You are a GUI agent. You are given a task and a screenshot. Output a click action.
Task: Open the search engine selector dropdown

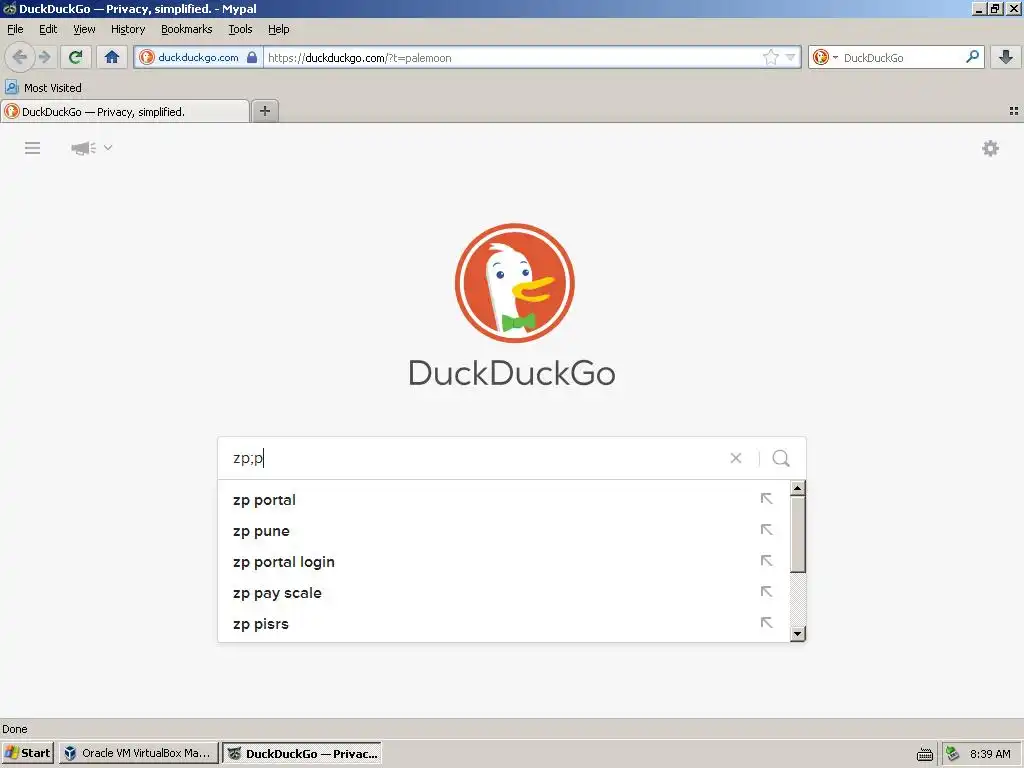point(824,57)
